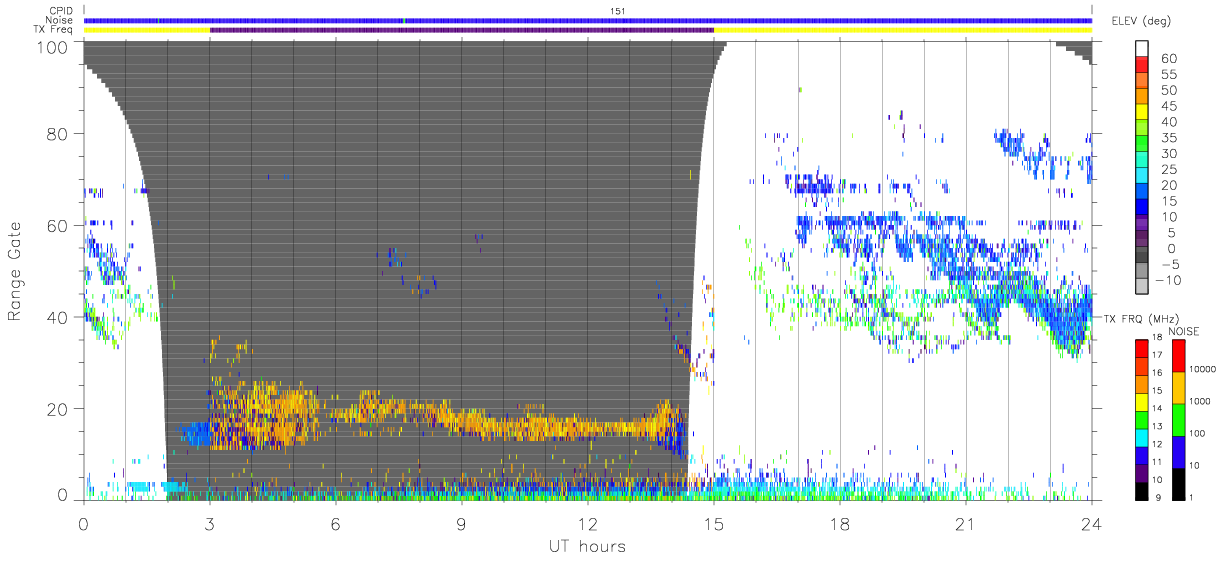1228x567 pixels.
Task: Click the orange 1000–10000 segment of the NOISE colorbar
Action: [x=1178, y=386]
